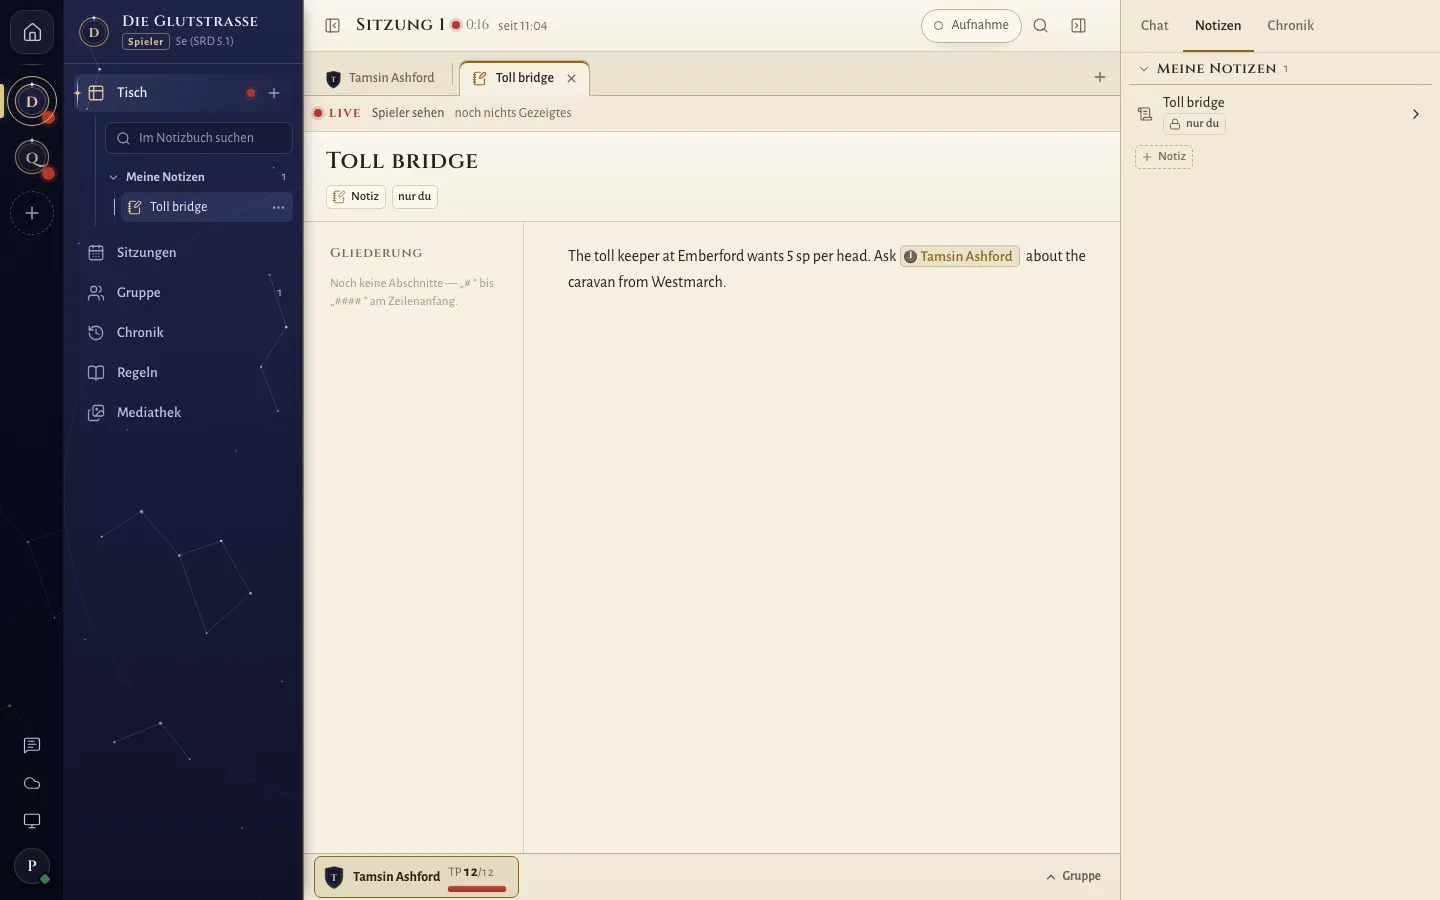Add a new campaign with the rail plus
1440x900 pixels.
click(x=32, y=213)
